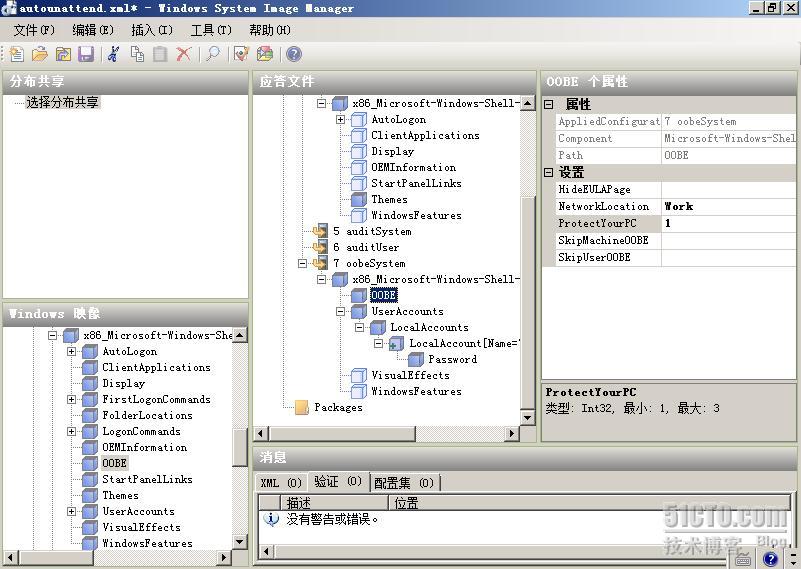801x569 pixels.
Task: Save the answer file with floppy icon
Action: (x=86, y=54)
